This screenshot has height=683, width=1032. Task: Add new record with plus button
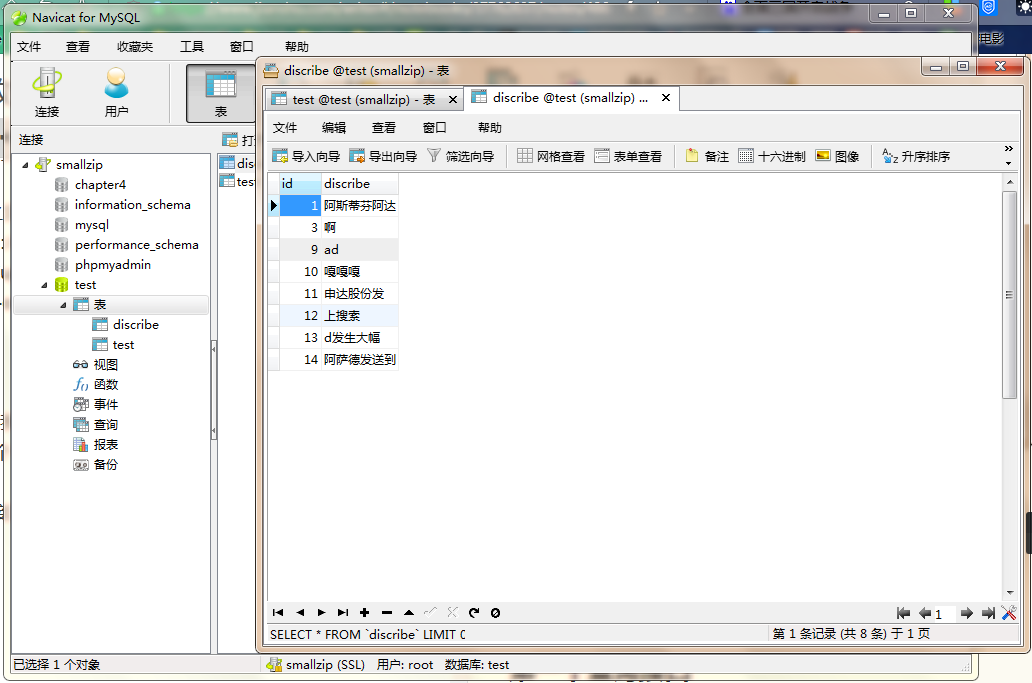(x=365, y=613)
